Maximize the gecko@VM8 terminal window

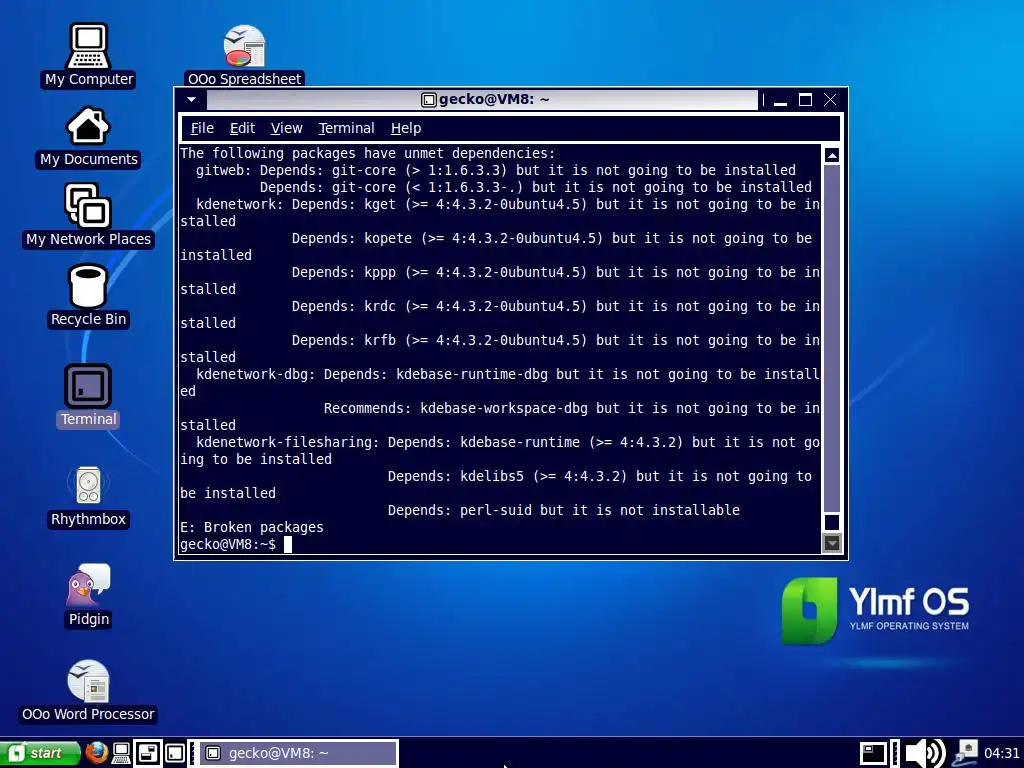(x=805, y=100)
